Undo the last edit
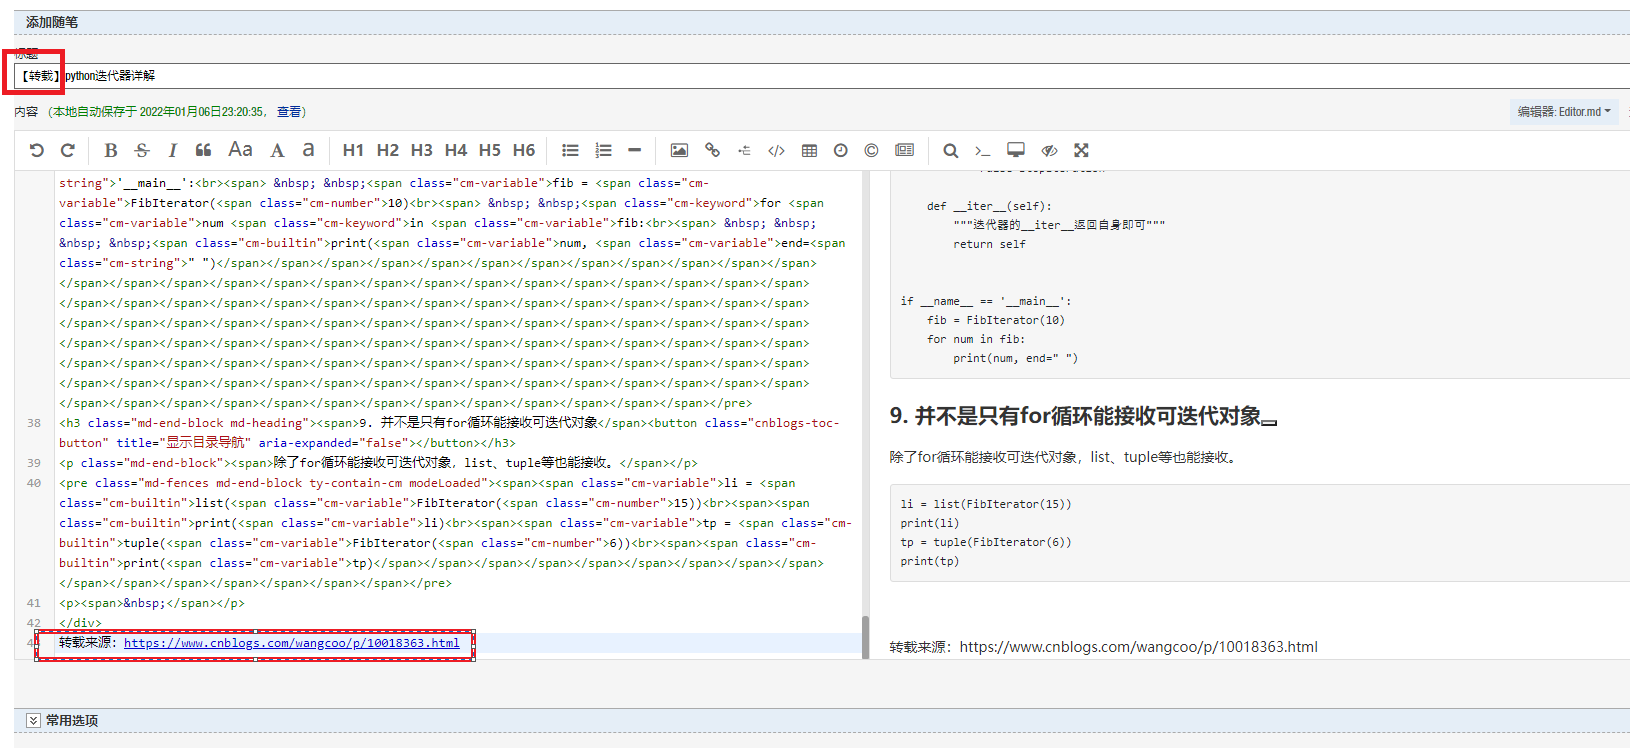The image size is (1630, 748). (x=37, y=150)
